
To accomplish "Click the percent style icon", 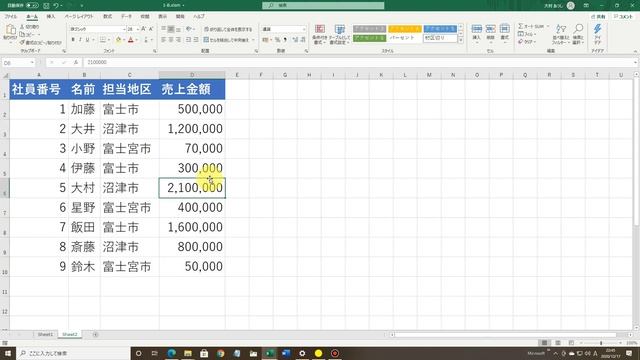I will [x=277, y=40].
